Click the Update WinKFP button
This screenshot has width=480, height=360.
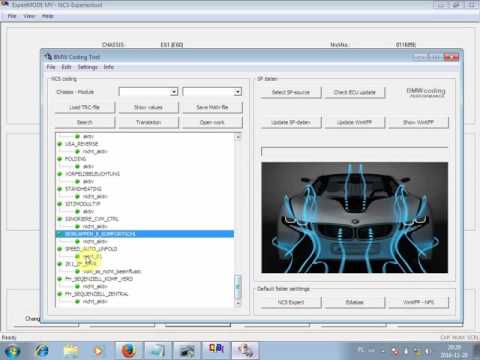[355, 122]
